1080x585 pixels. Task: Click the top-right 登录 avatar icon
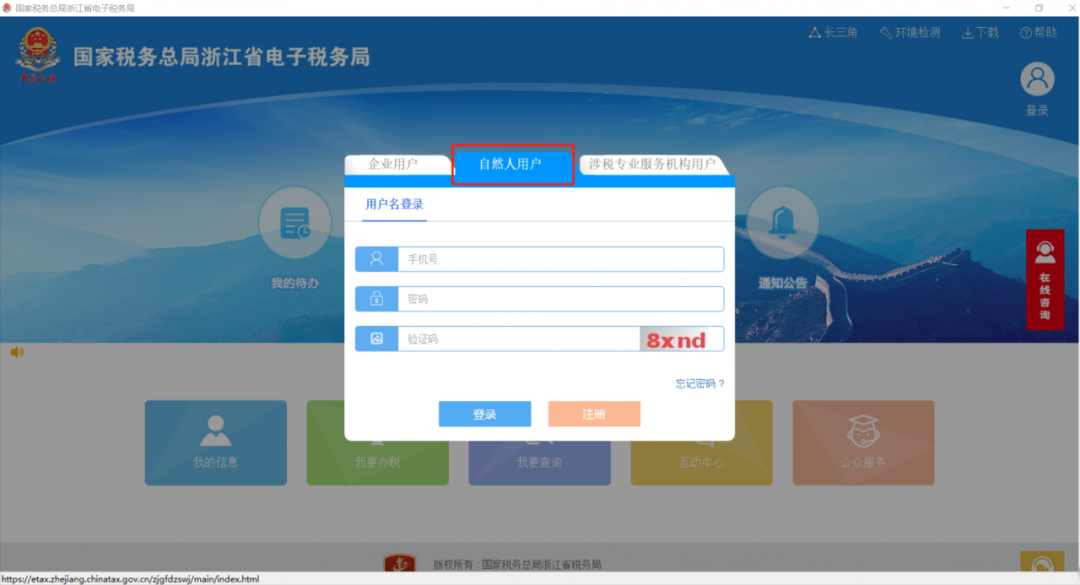point(1037,79)
